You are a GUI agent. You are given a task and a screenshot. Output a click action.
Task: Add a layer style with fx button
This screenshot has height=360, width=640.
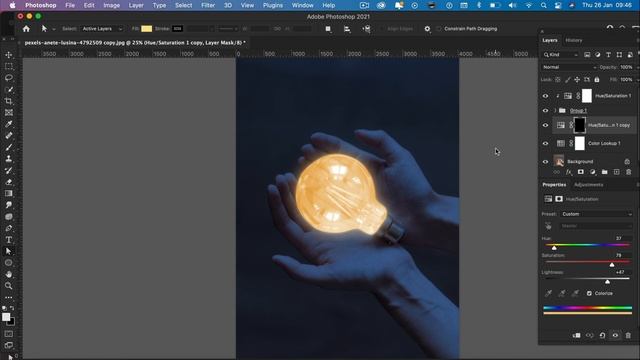[x=569, y=172]
